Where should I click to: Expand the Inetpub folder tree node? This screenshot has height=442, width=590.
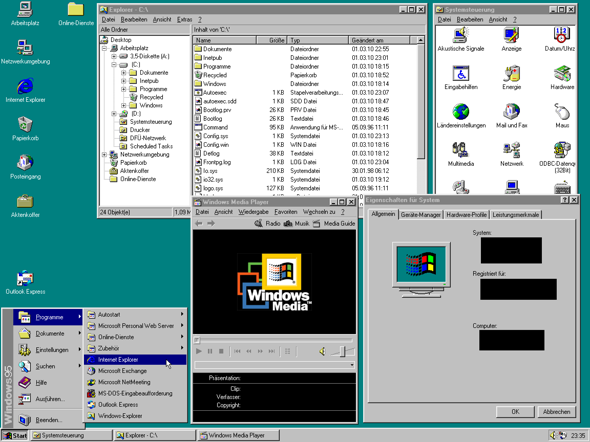tap(123, 81)
